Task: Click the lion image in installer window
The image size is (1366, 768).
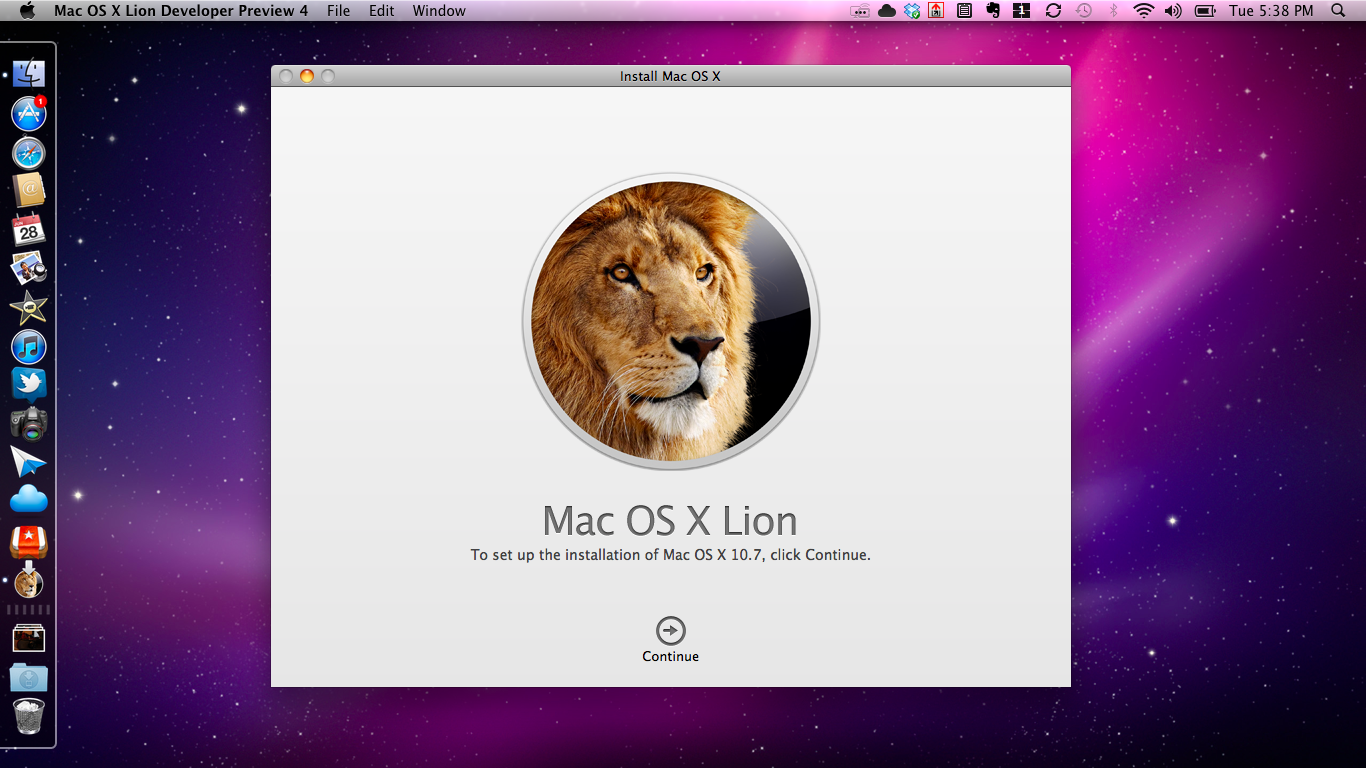Action: click(x=671, y=322)
